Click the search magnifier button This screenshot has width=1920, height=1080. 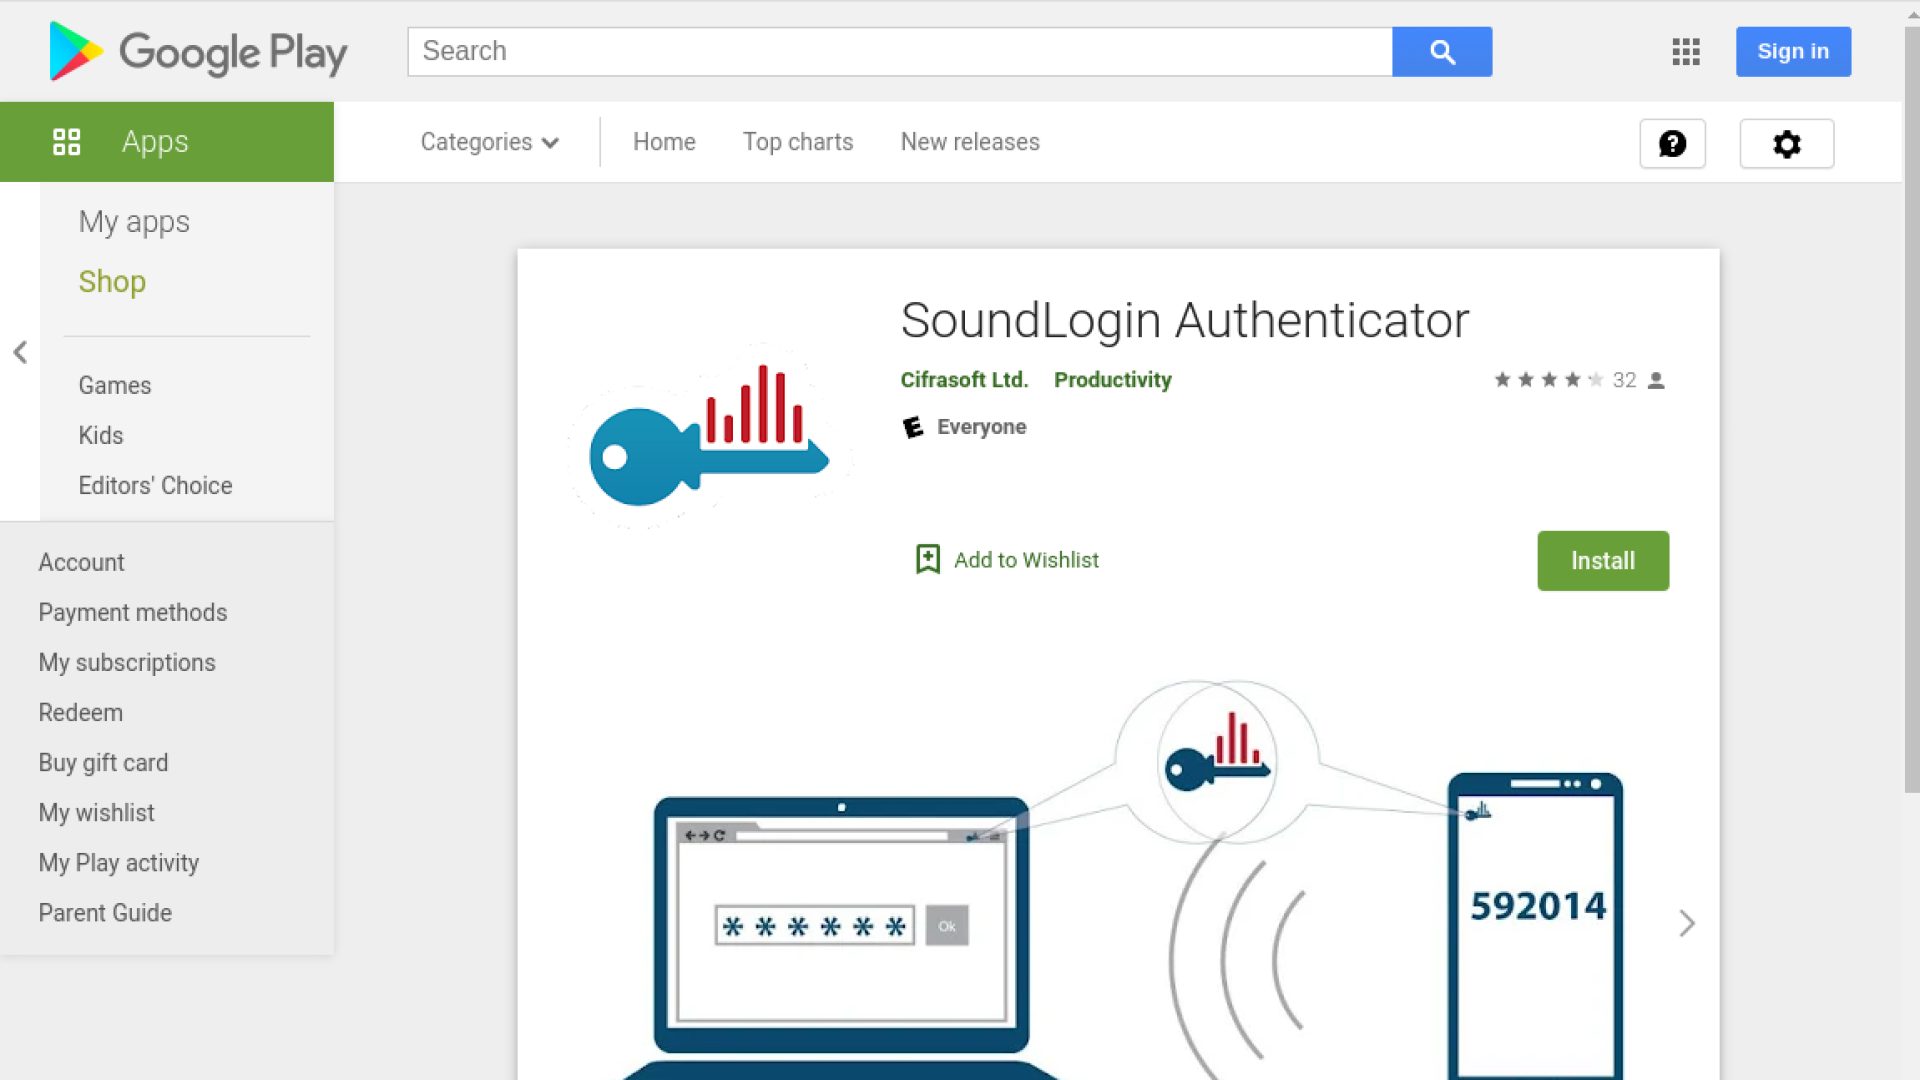click(x=1442, y=51)
